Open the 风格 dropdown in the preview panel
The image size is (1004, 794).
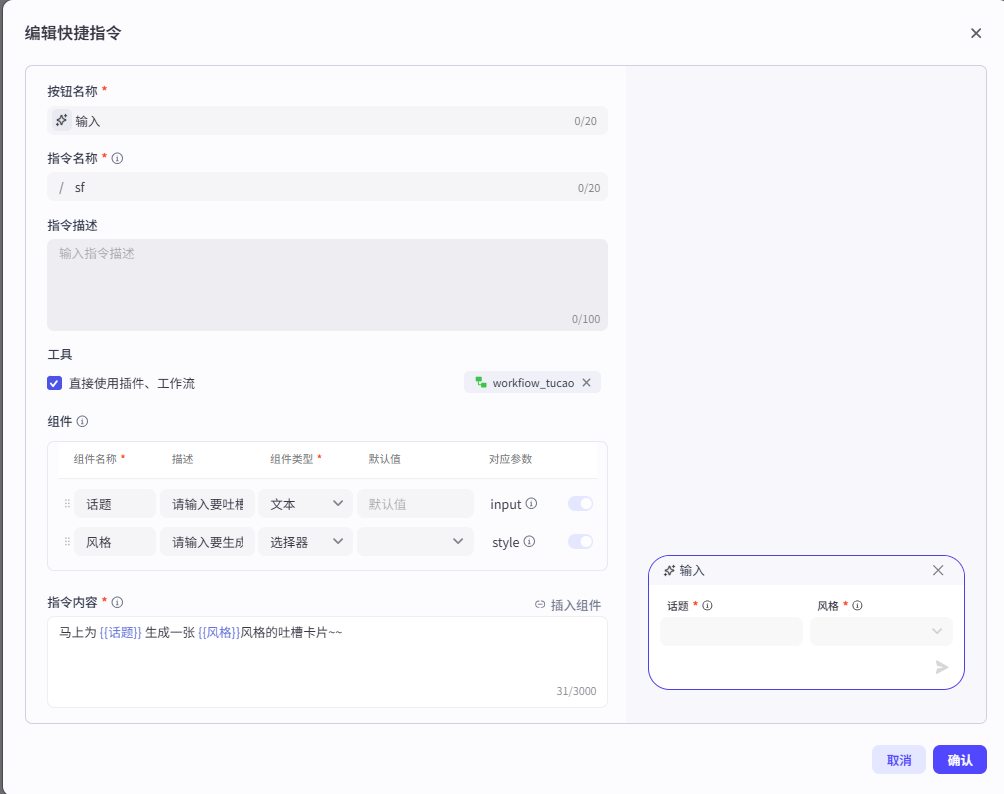[x=880, y=631]
